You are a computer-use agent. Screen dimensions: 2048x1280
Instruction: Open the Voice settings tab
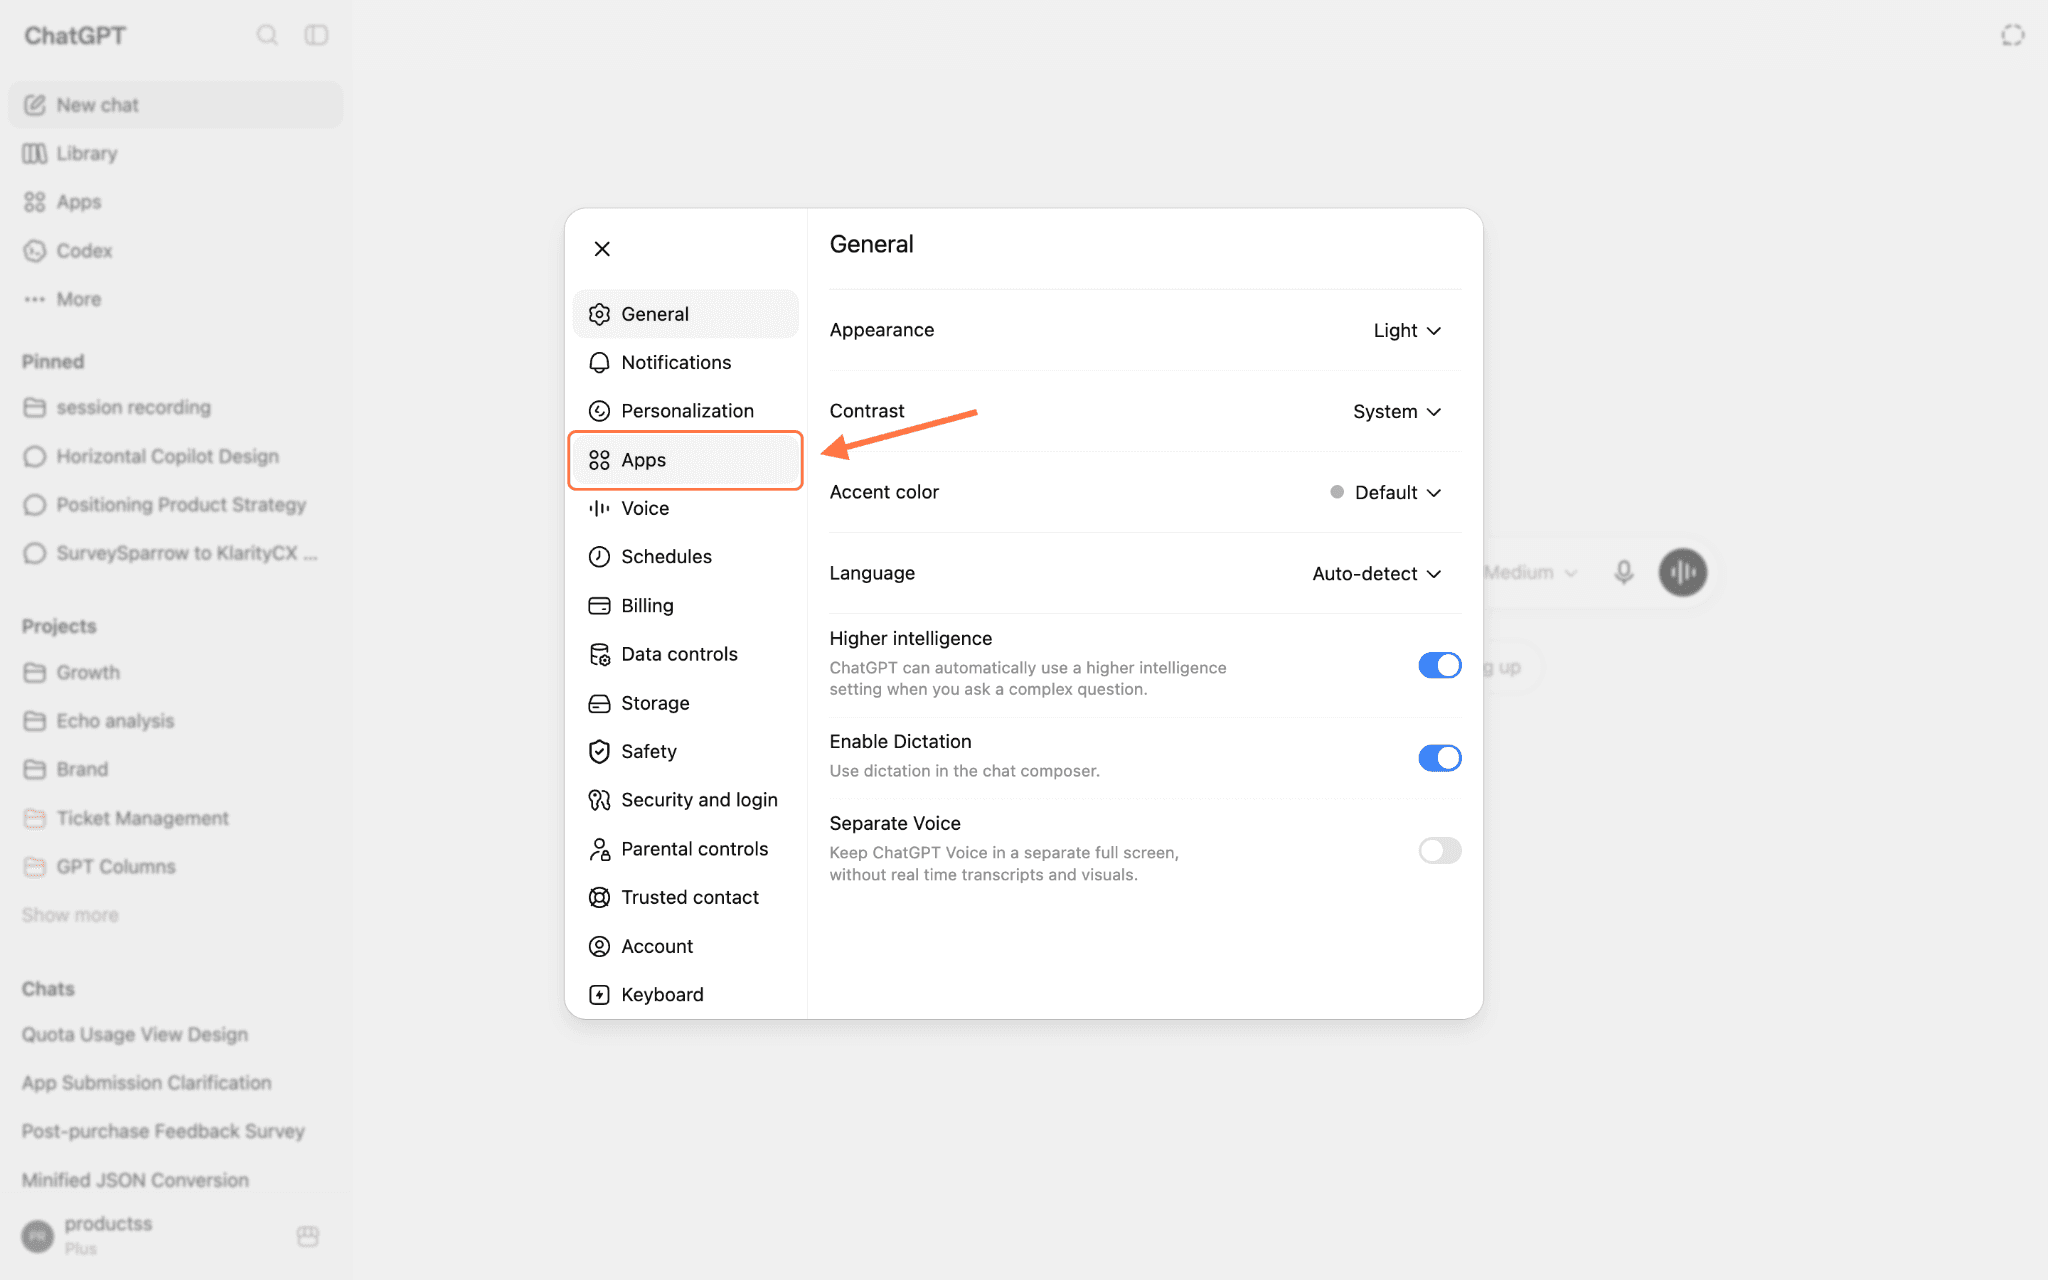point(685,508)
